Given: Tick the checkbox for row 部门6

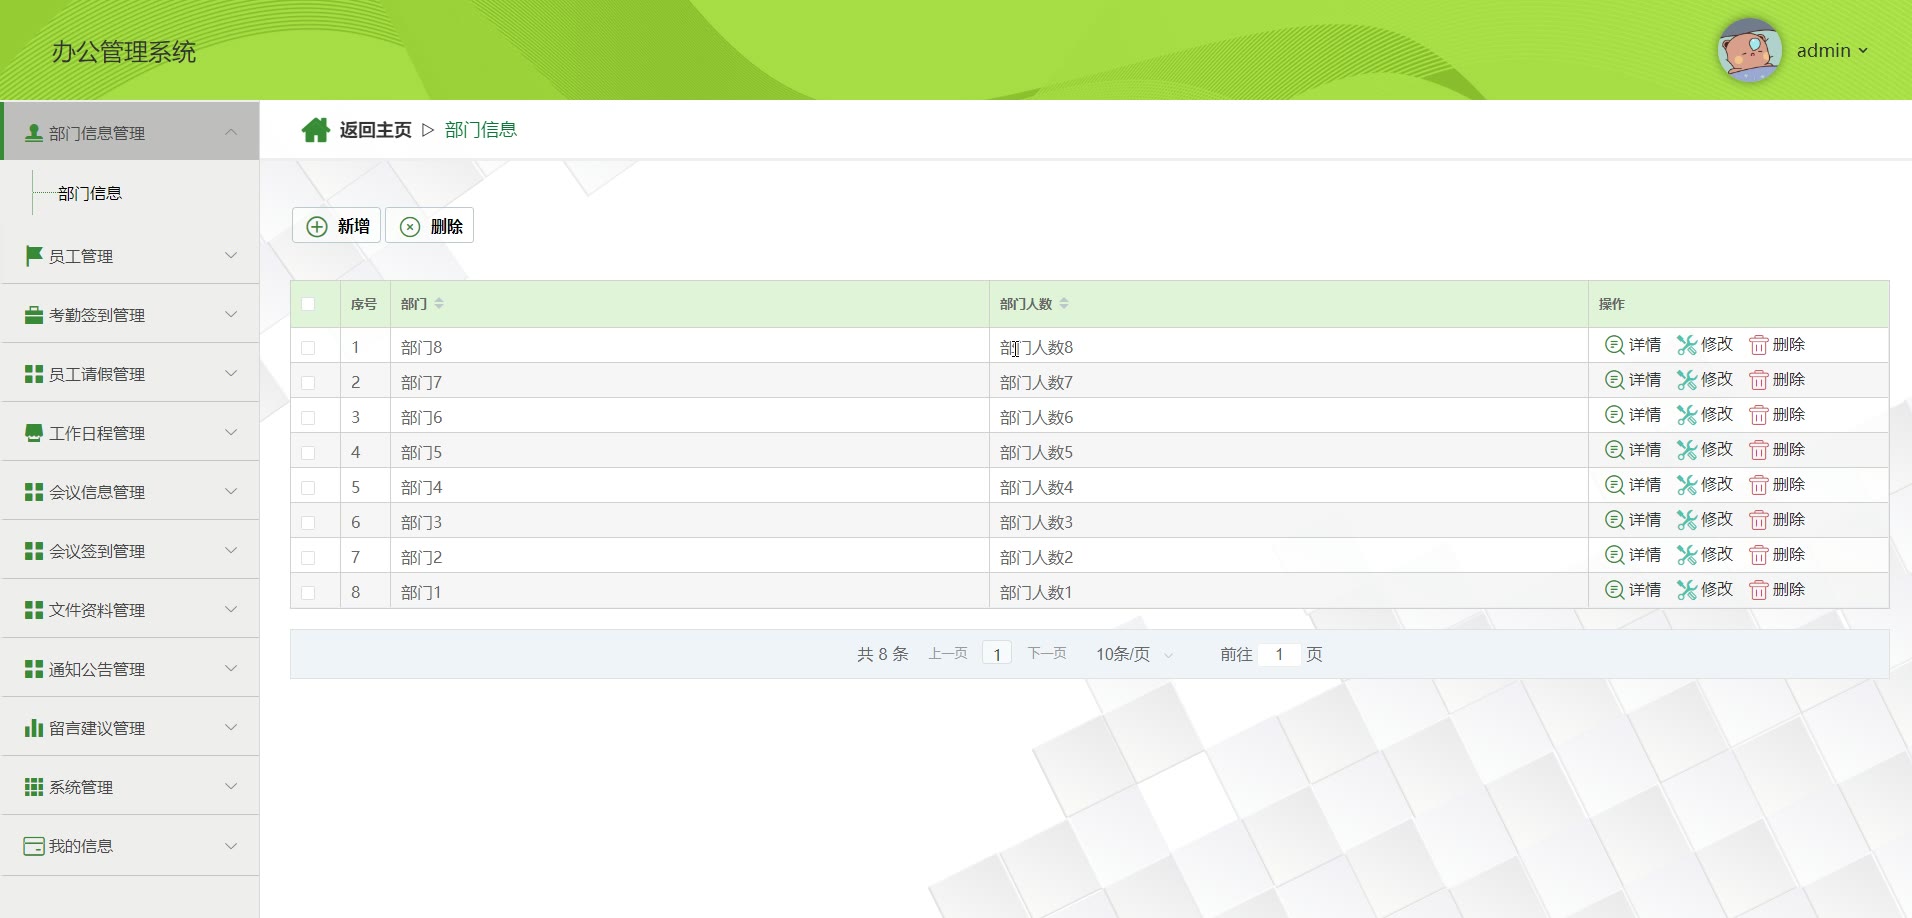Looking at the screenshot, I should [x=308, y=418].
